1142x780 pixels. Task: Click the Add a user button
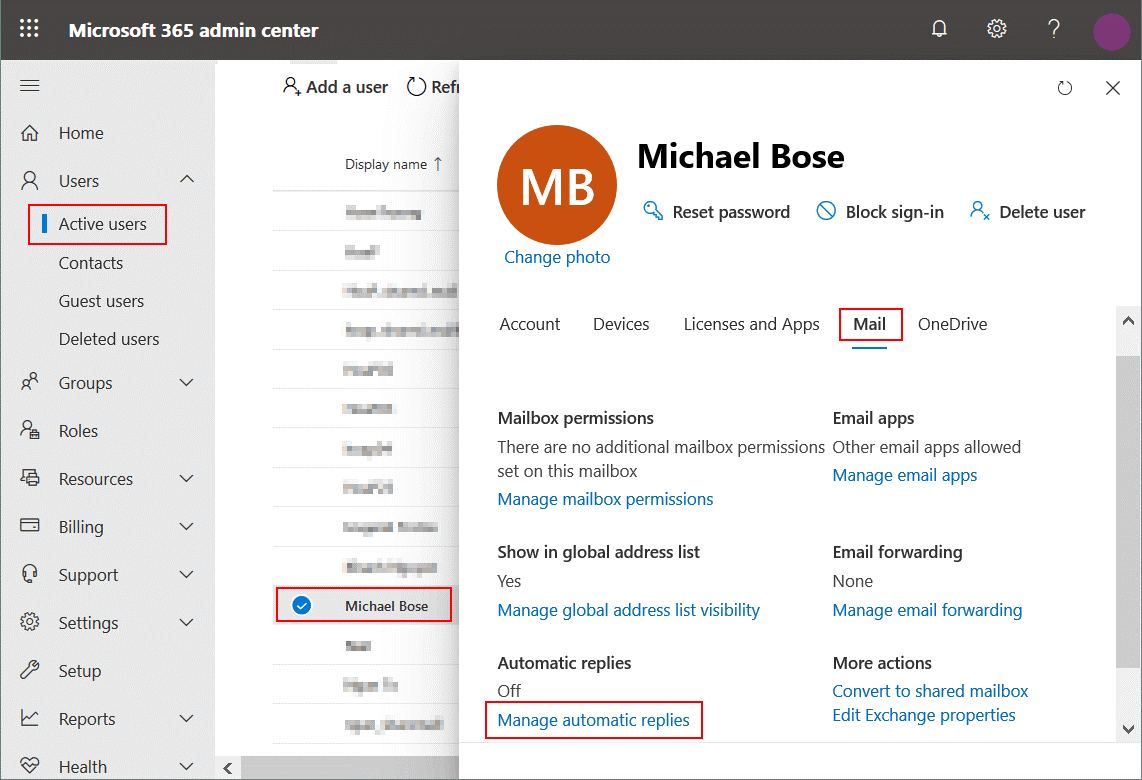tap(335, 87)
